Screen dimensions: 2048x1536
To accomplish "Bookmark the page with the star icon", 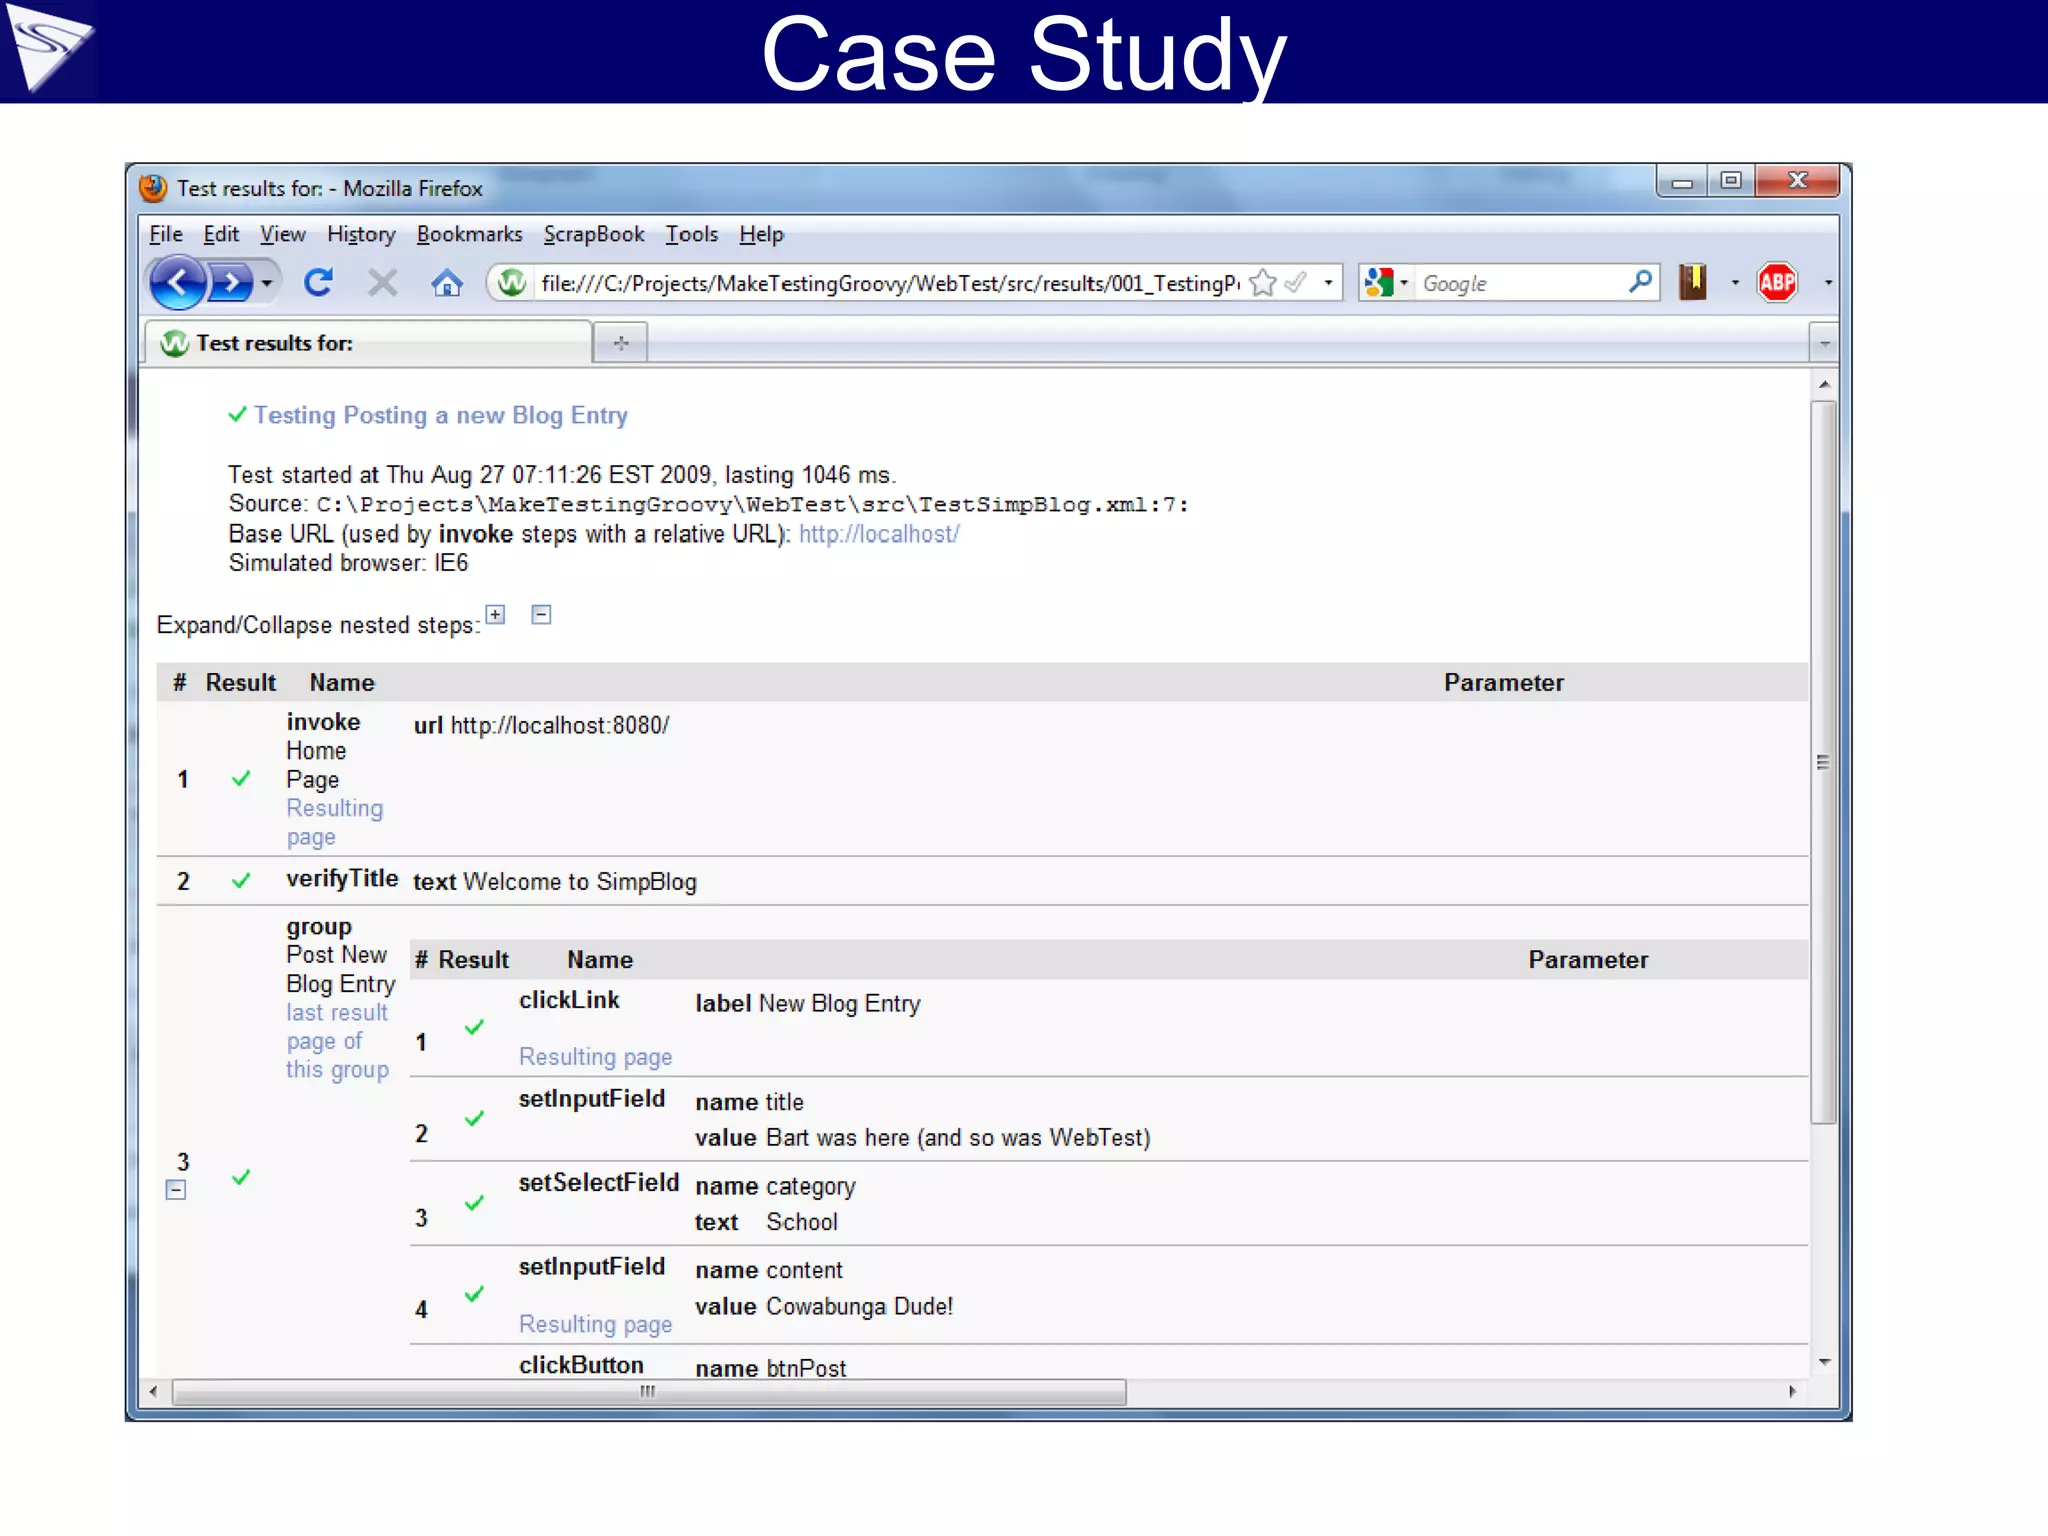I will click(x=1263, y=284).
